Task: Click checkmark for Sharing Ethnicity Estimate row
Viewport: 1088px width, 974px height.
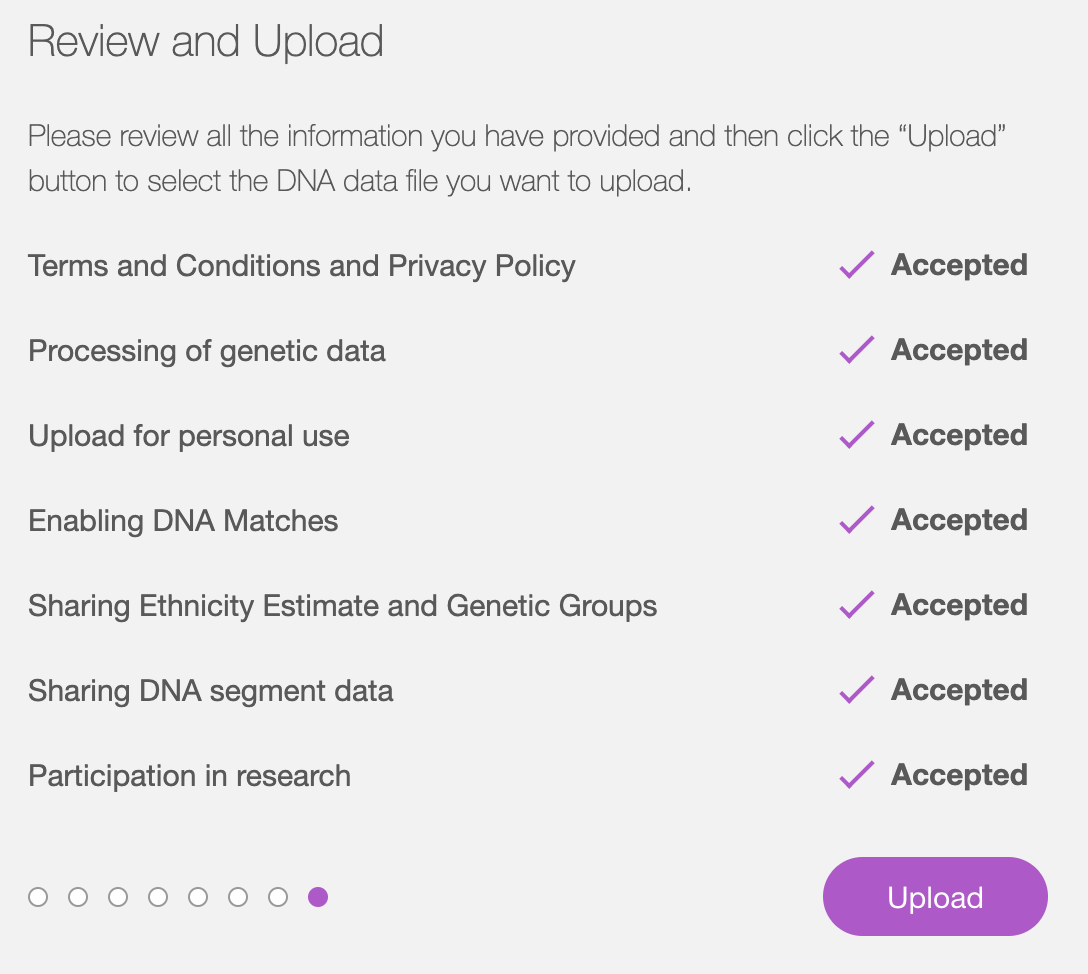Action: click(x=857, y=605)
